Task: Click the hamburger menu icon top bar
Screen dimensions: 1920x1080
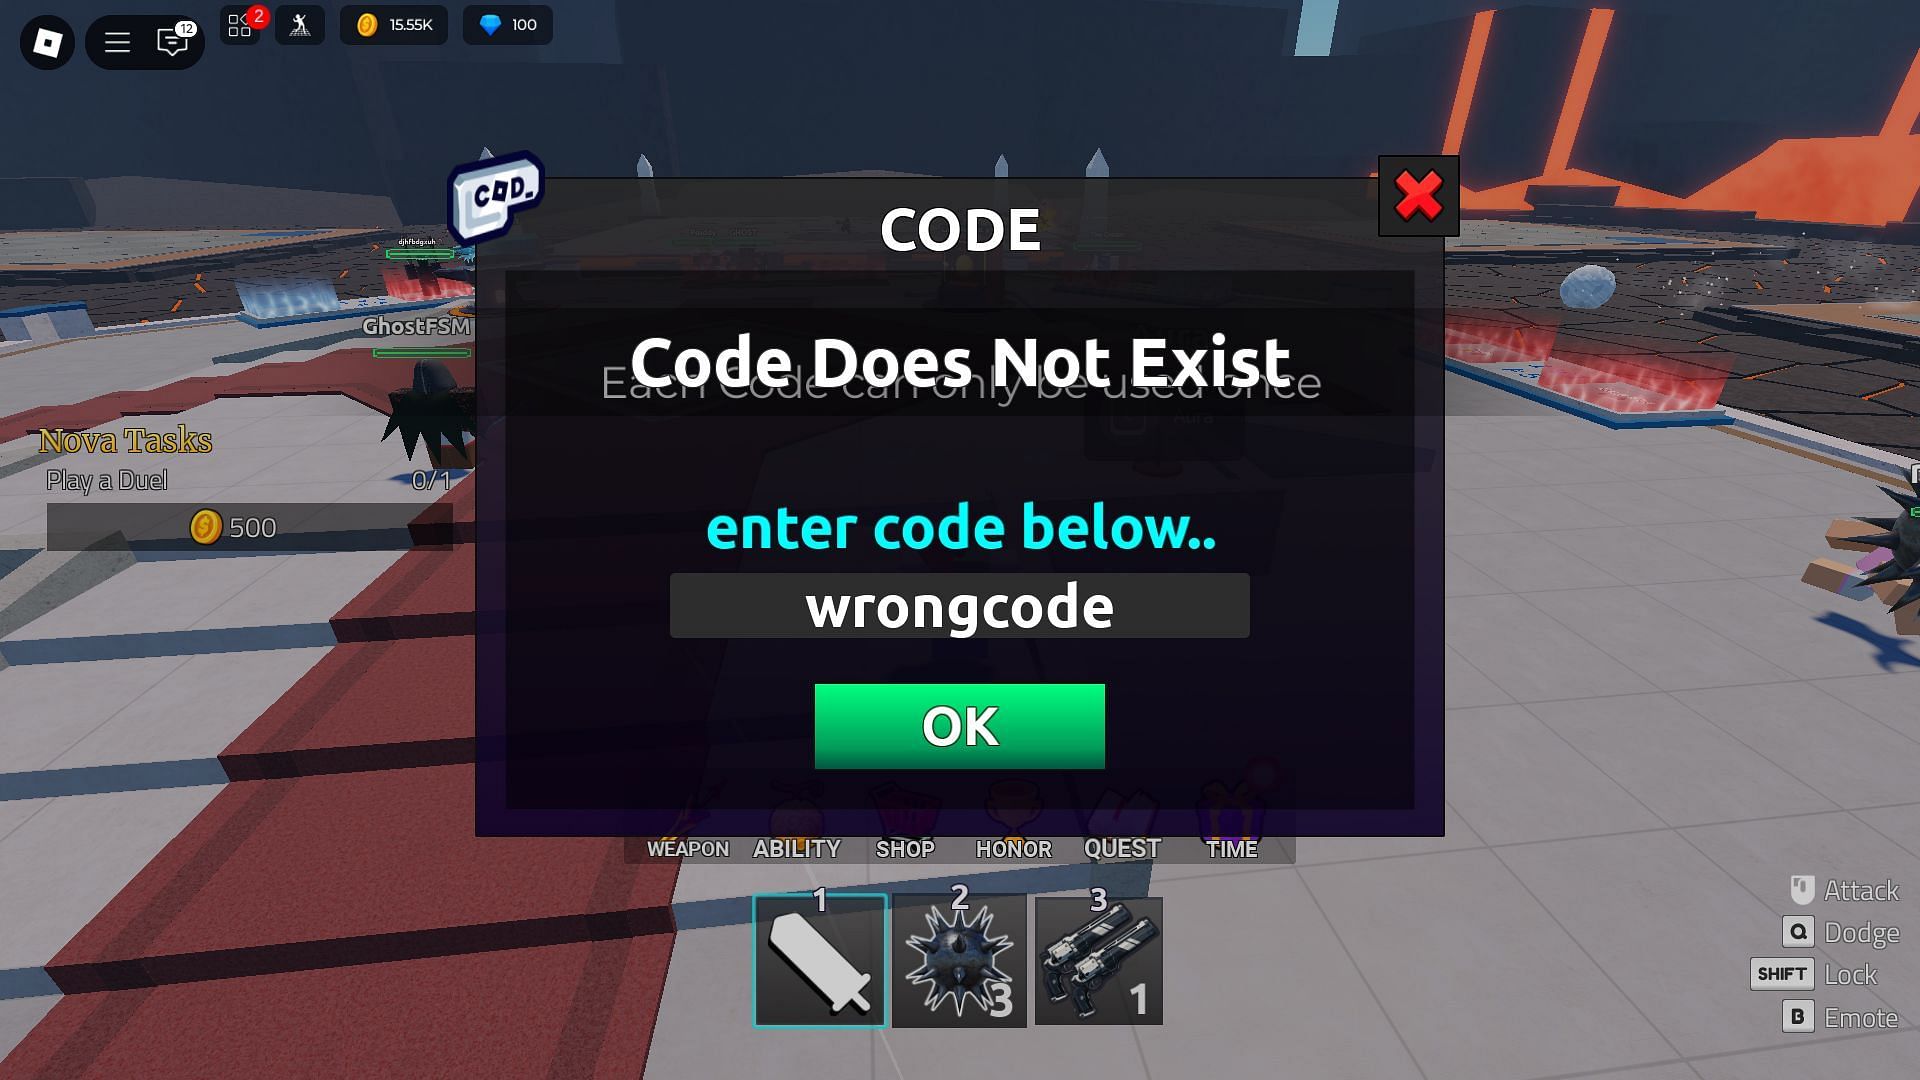Action: tap(116, 42)
